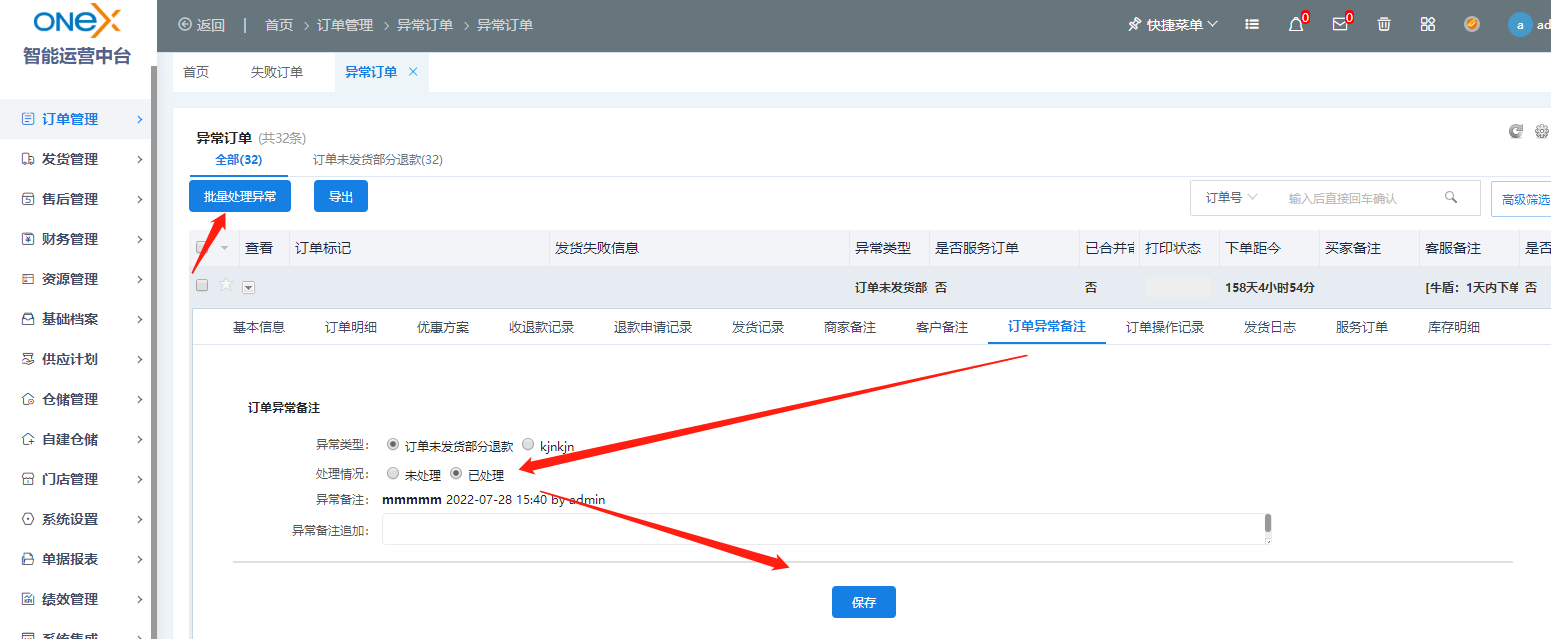
Task: Star the first abnormal order row
Action: click(x=226, y=285)
